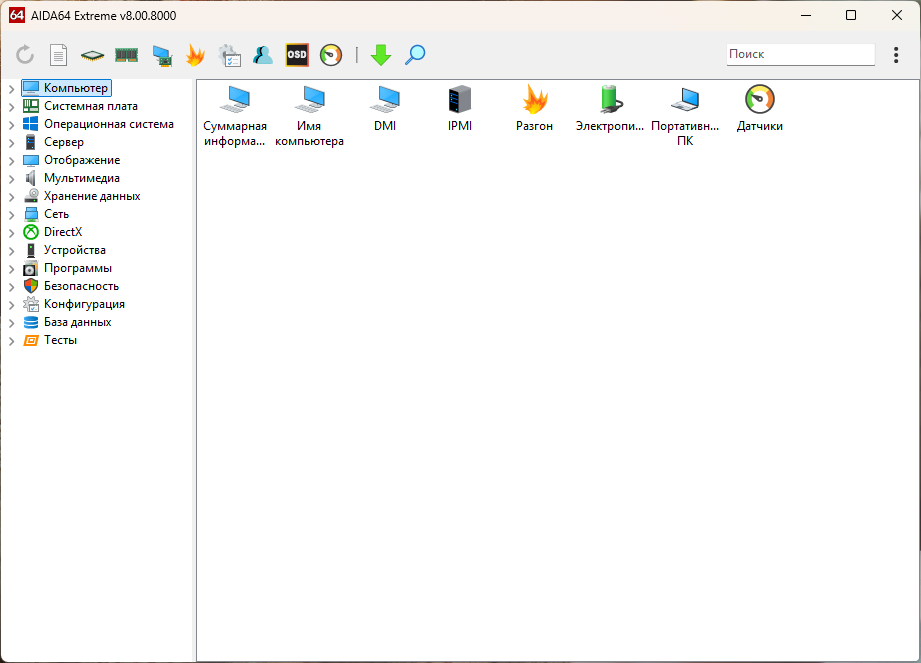
Task: Click the memory module toolbar icon
Action: 126,55
